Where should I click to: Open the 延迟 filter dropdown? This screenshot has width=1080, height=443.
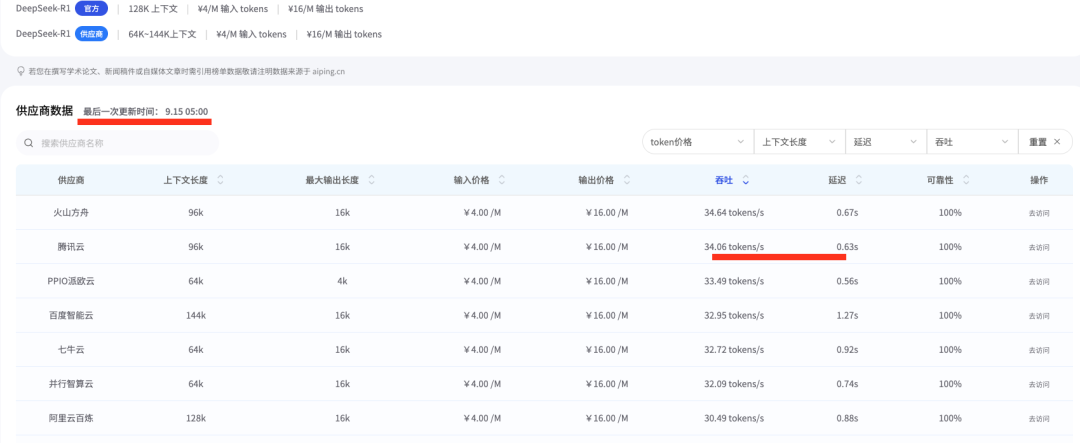click(x=886, y=142)
